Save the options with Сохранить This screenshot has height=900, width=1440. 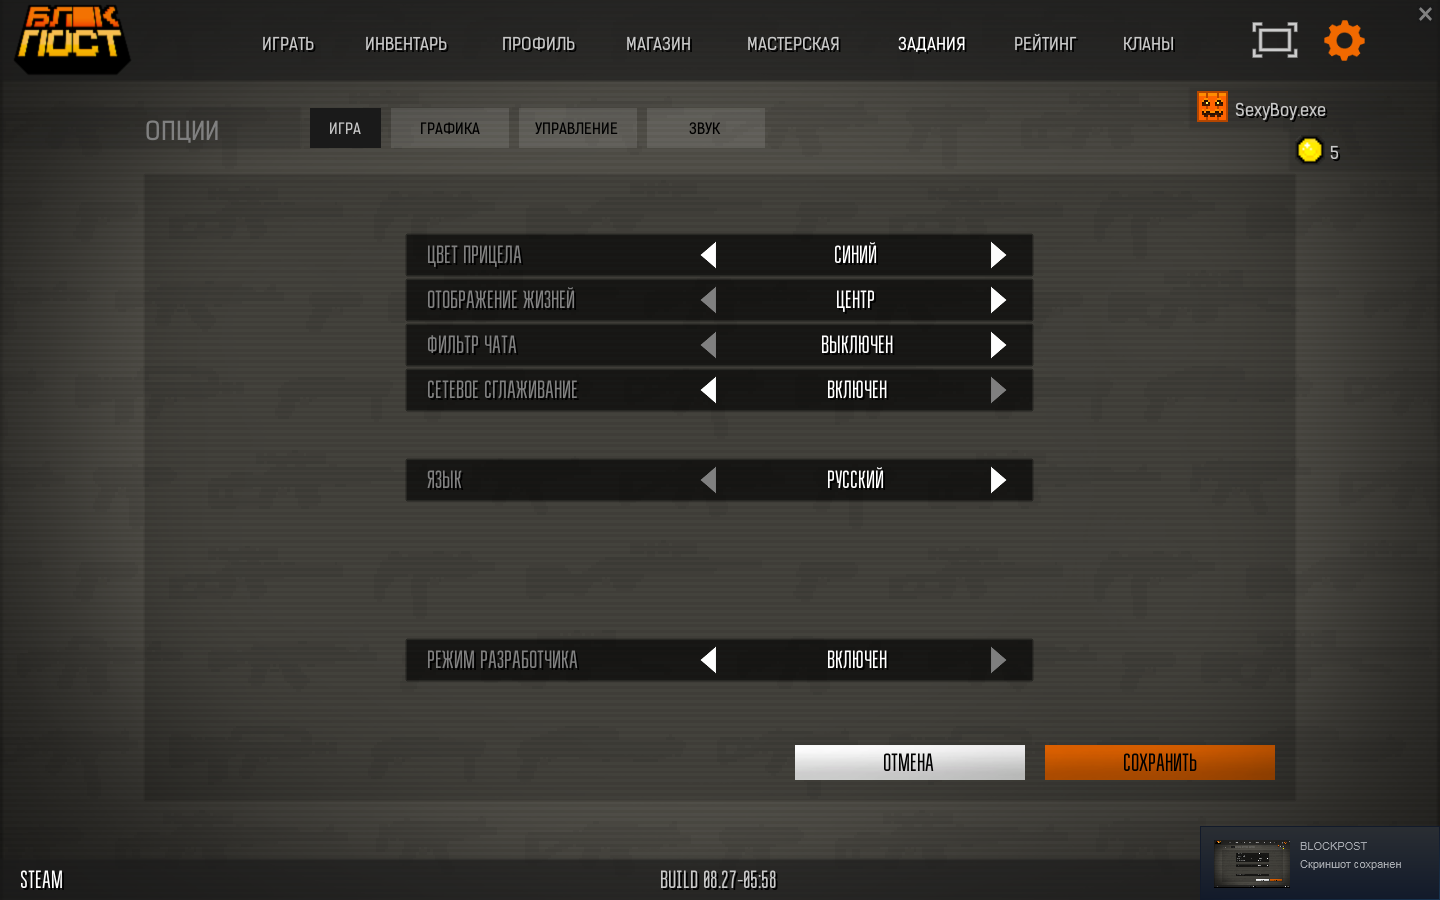coord(1160,762)
